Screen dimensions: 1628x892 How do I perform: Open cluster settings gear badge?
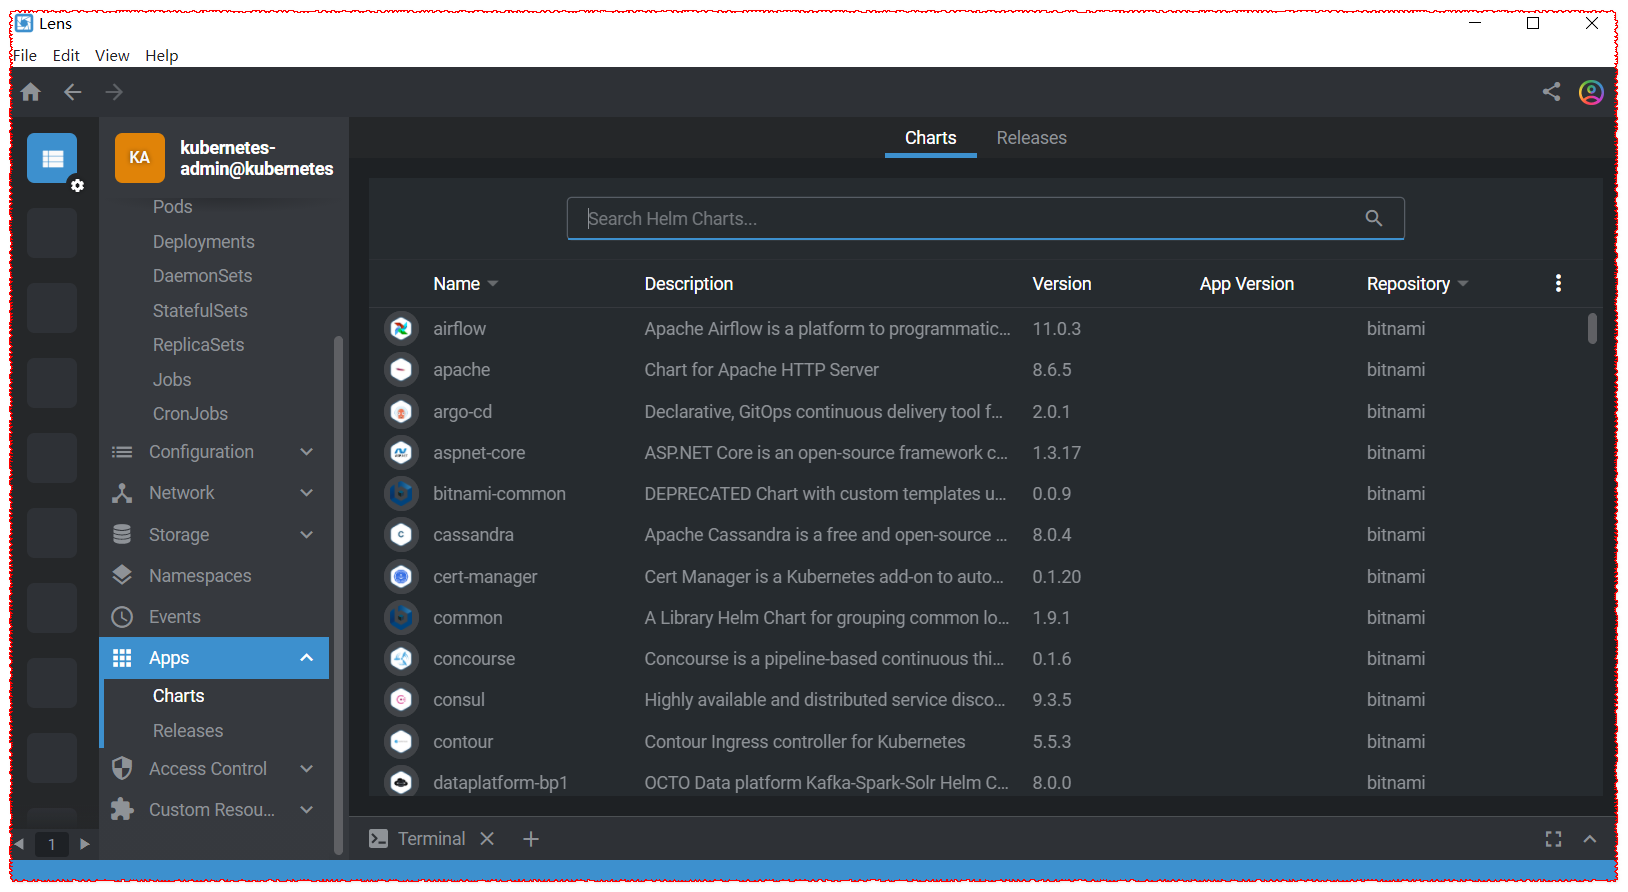77,185
